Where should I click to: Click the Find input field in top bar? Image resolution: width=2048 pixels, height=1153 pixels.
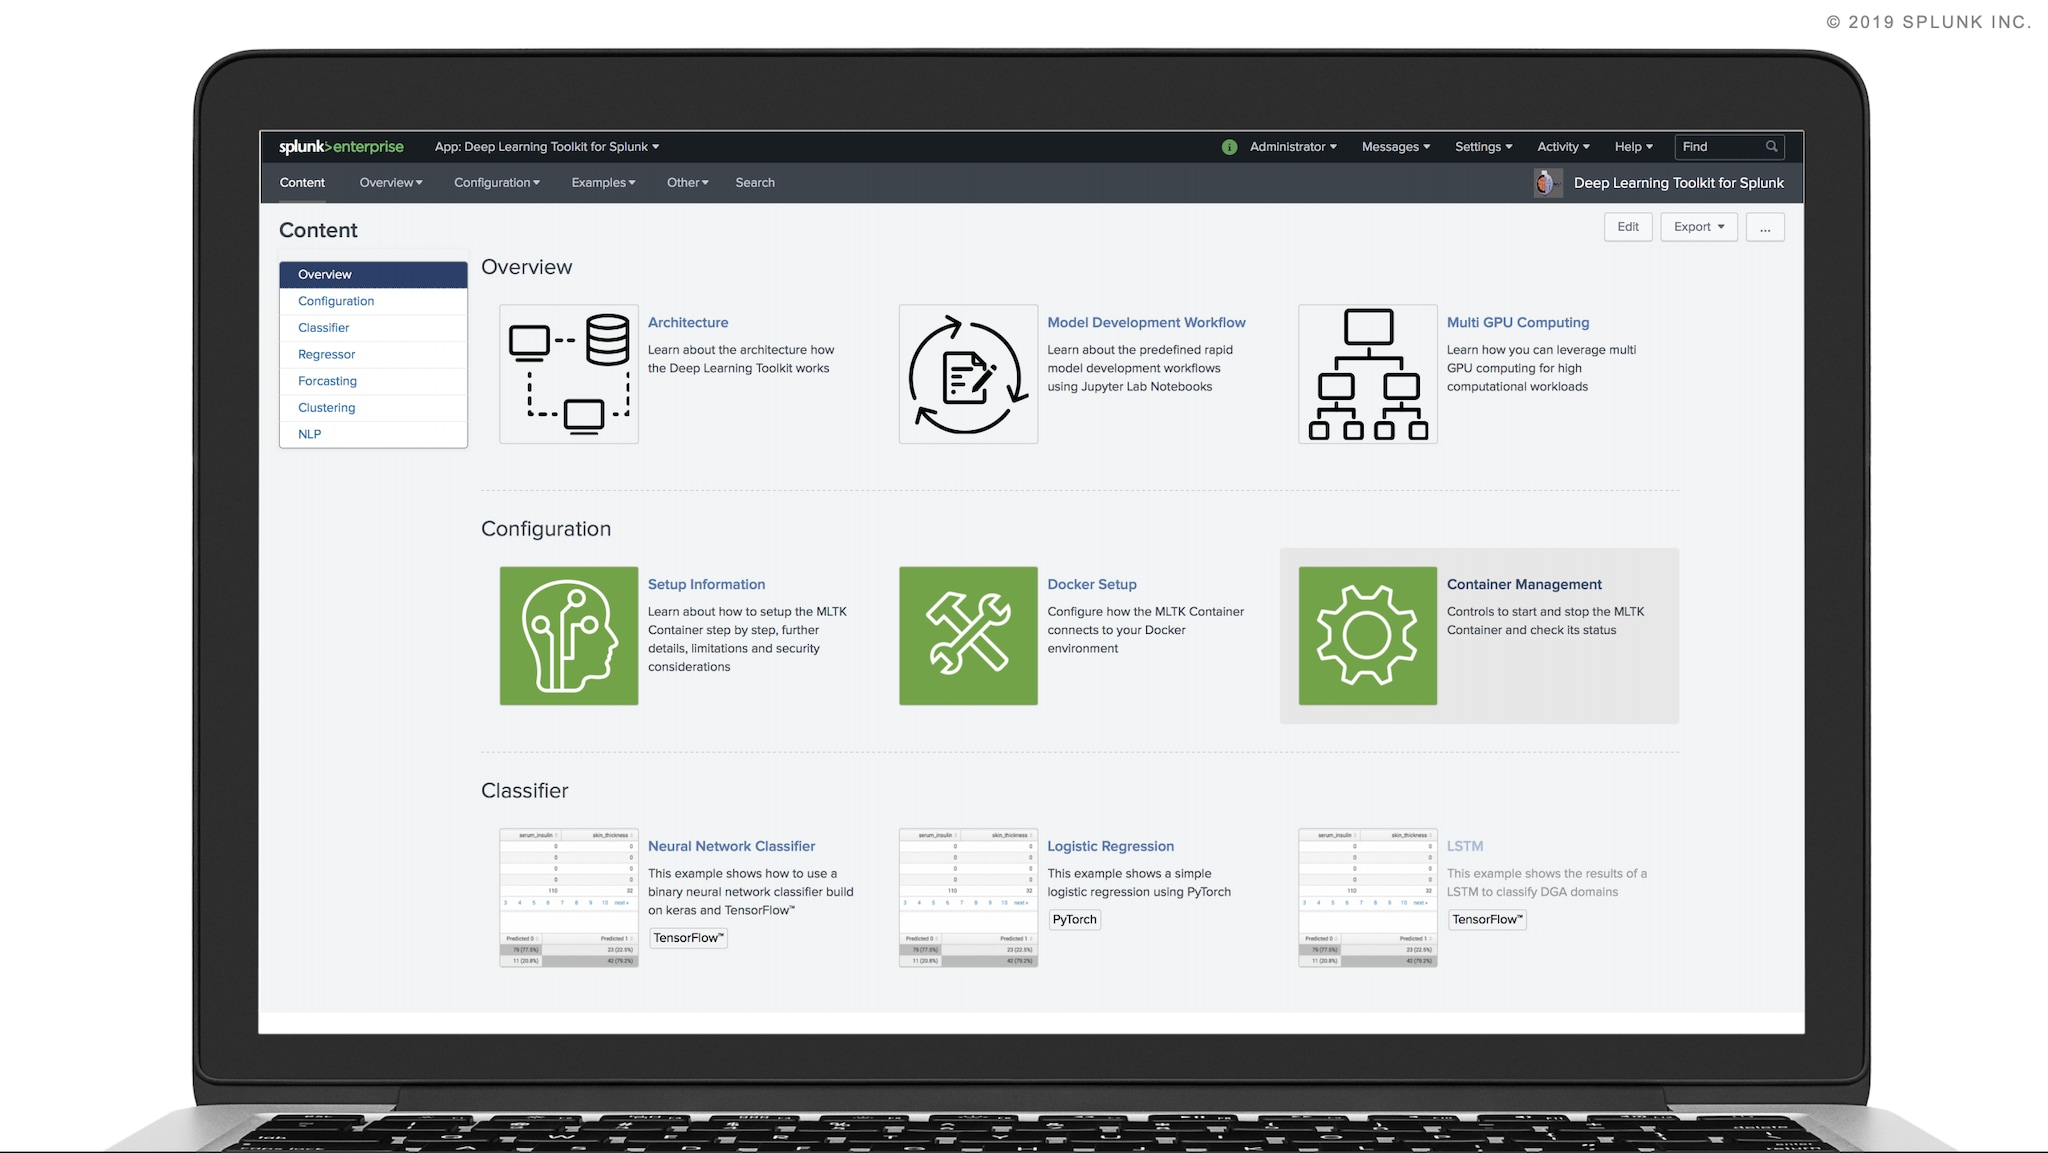1723,146
